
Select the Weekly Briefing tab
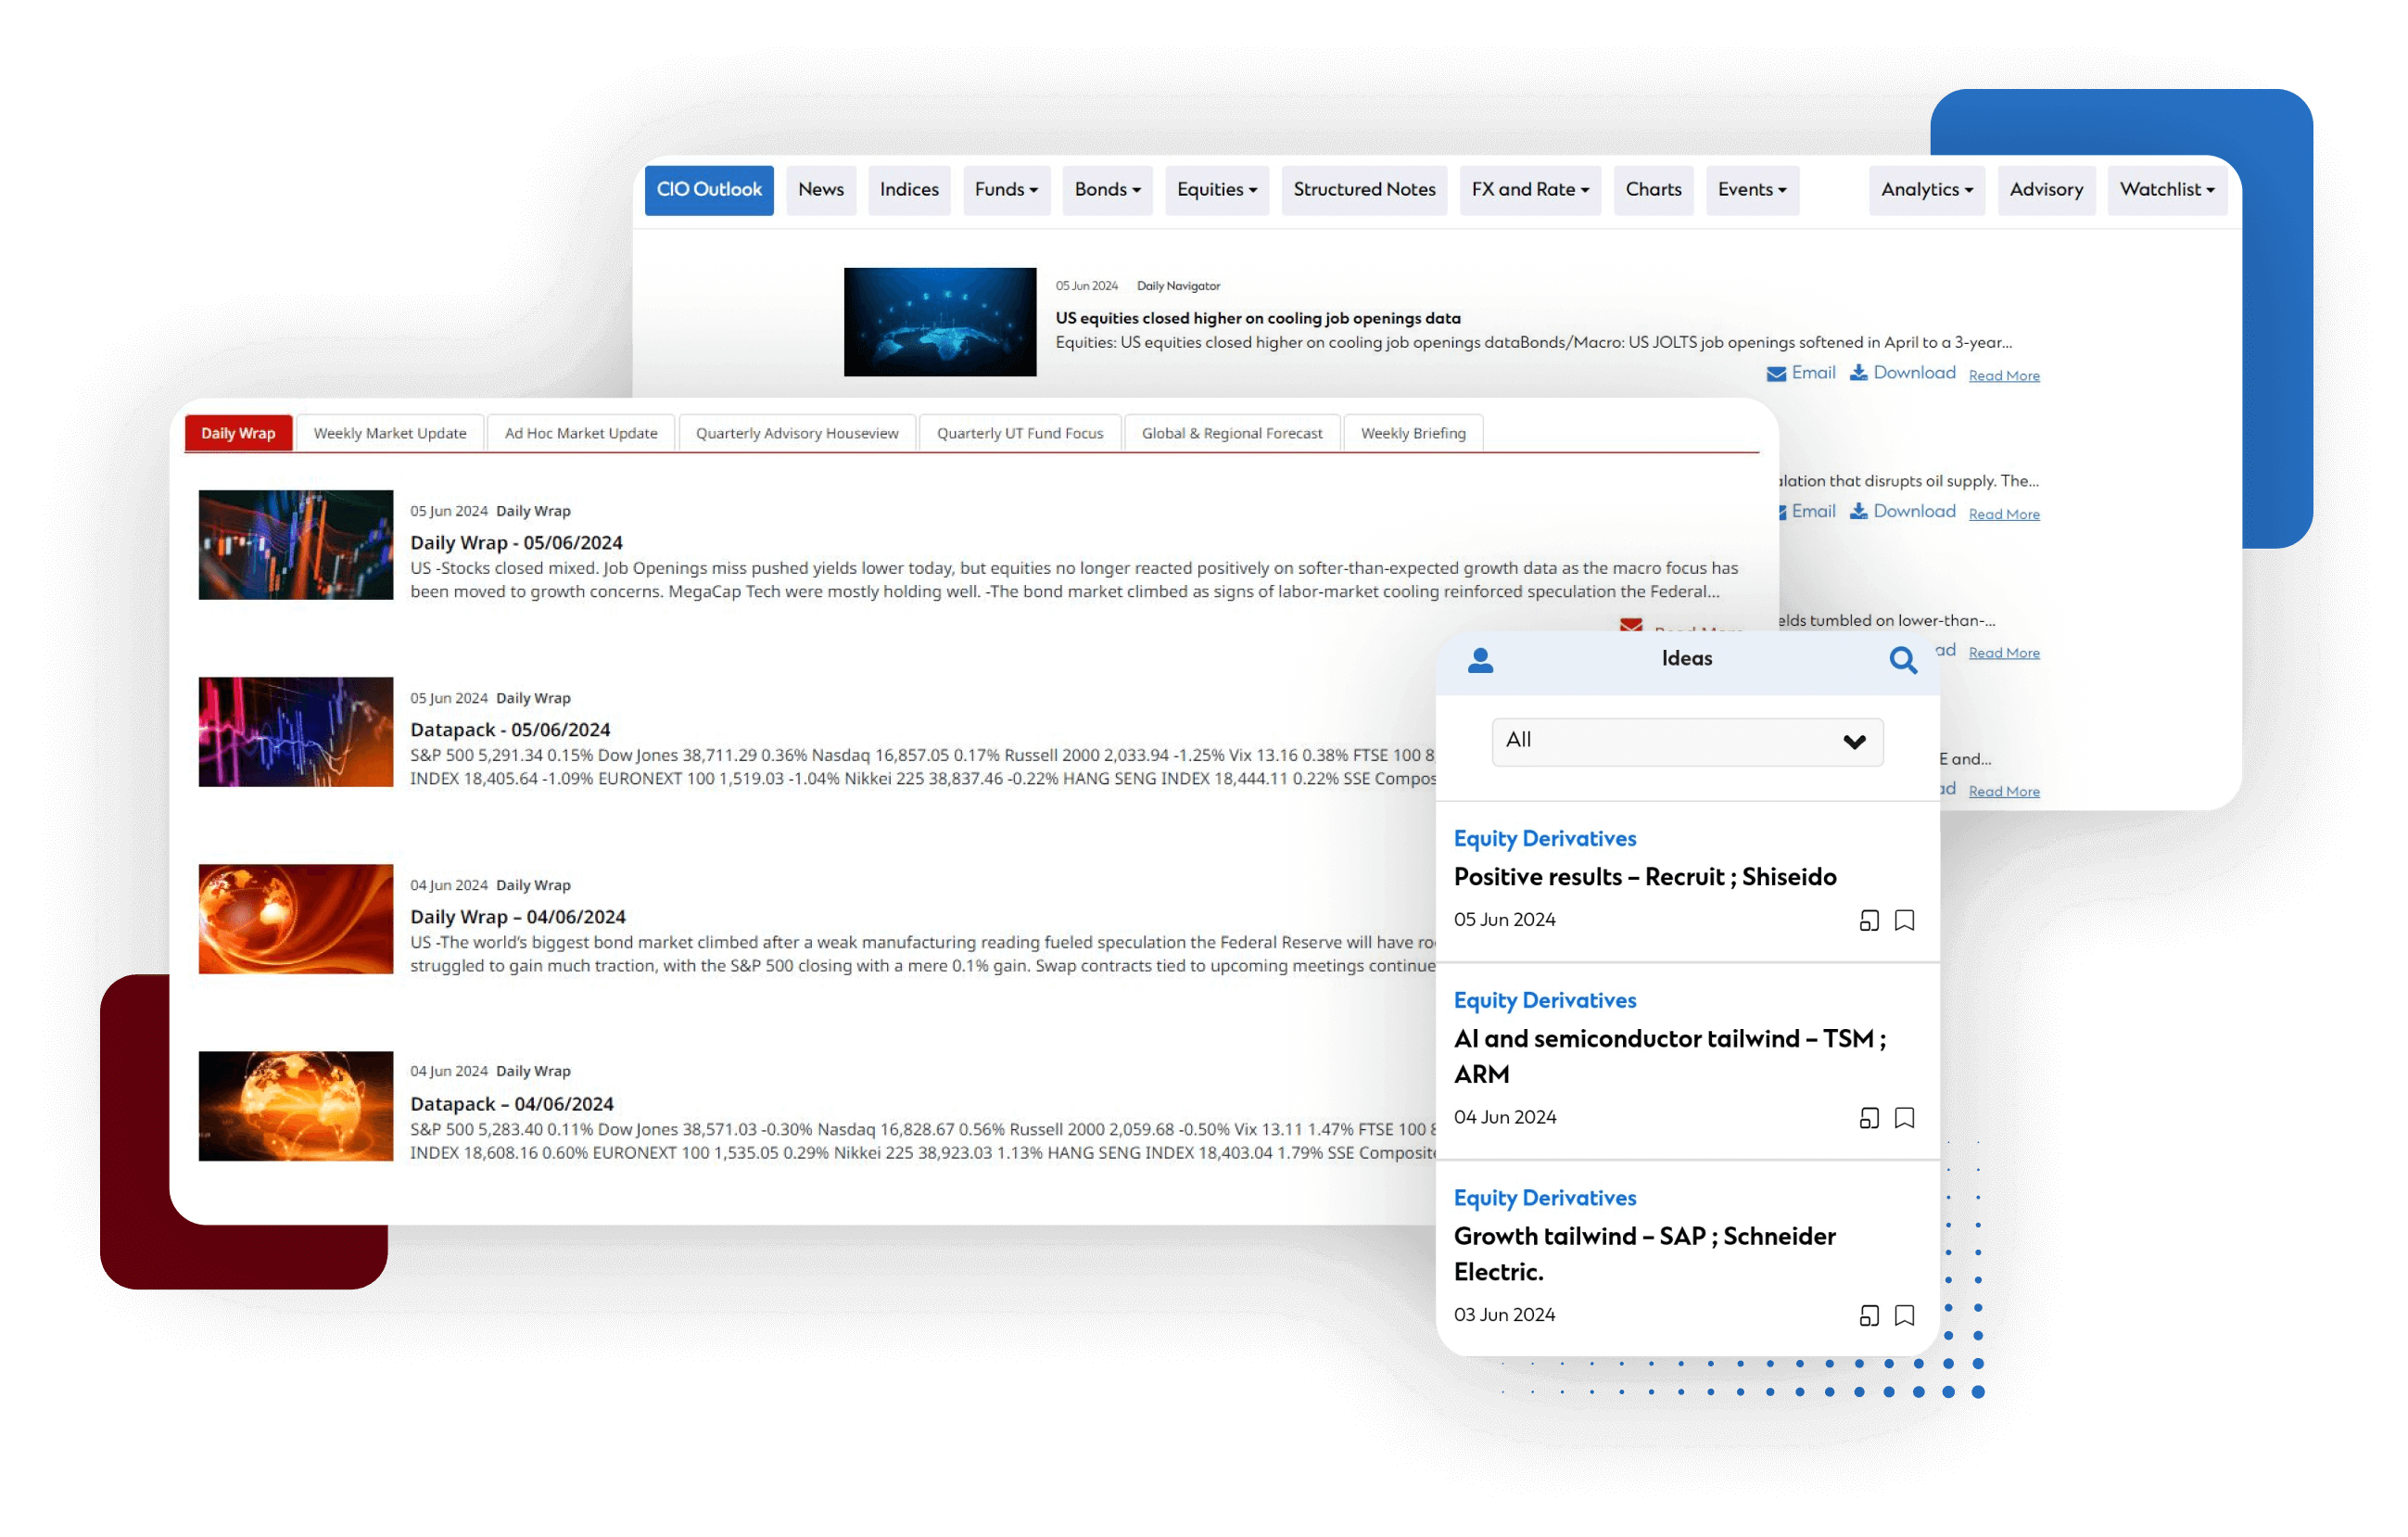tap(1413, 433)
